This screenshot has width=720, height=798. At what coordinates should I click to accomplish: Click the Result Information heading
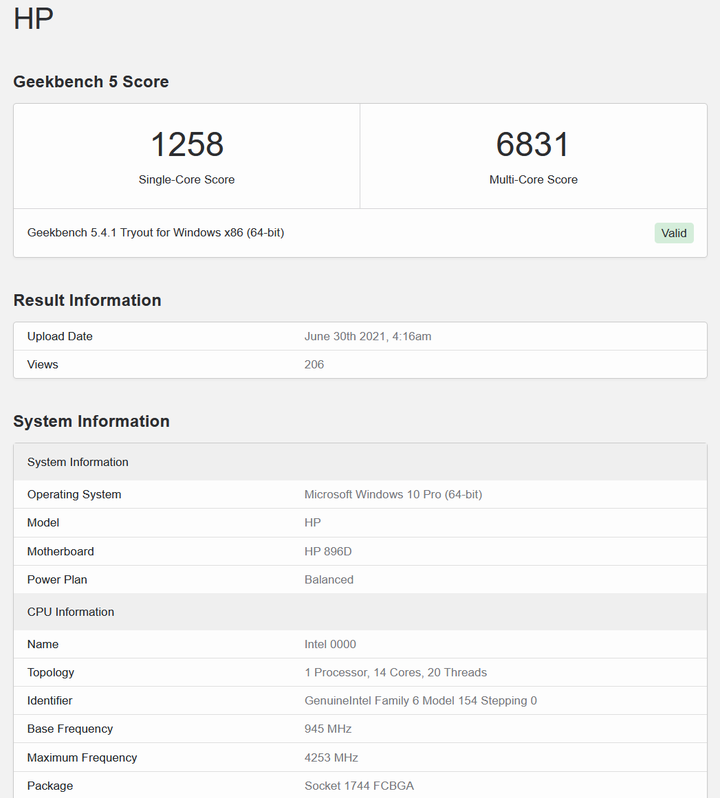87,300
